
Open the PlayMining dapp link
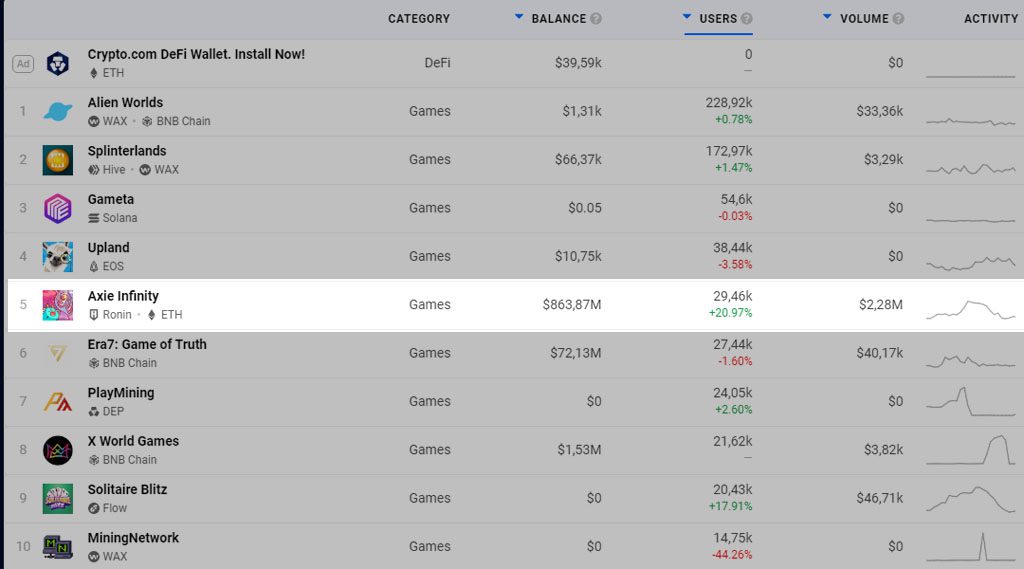click(x=121, y=393)
